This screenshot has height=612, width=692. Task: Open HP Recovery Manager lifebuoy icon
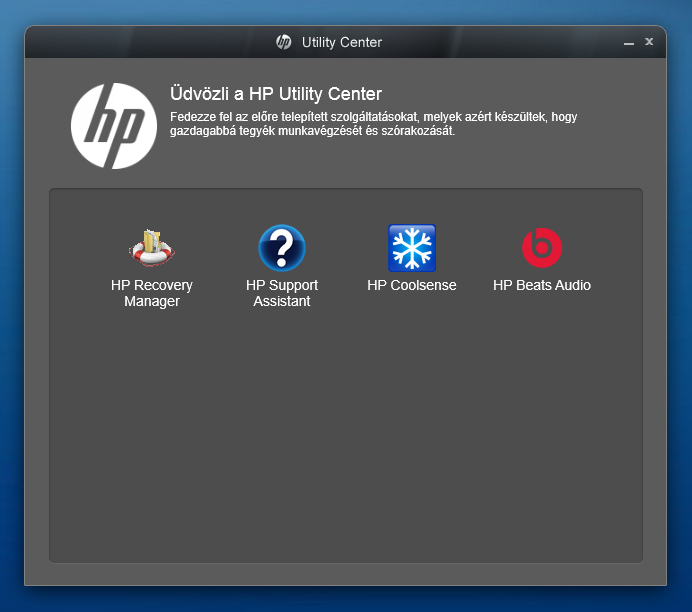pyautogui.click(x=152, y=248)
